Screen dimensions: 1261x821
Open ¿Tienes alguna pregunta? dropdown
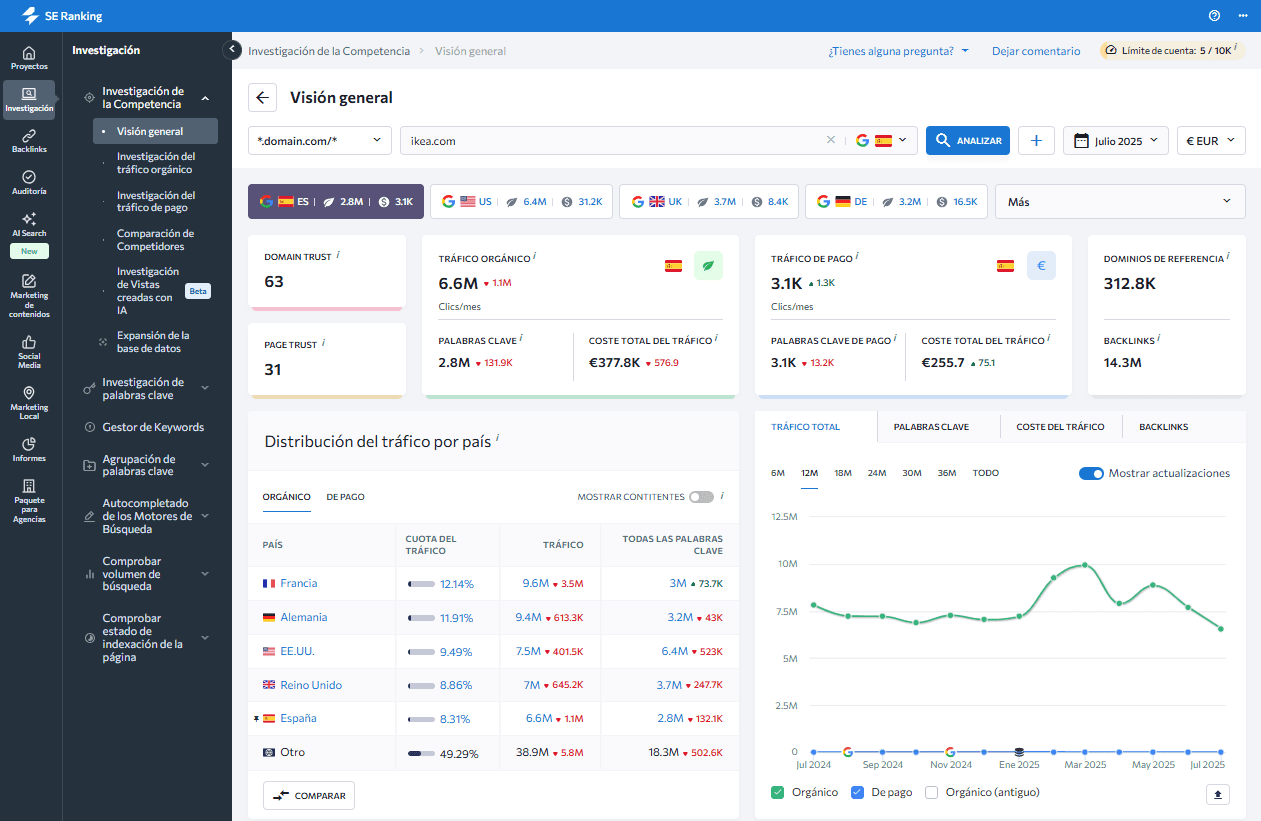[x=898, y=51]
